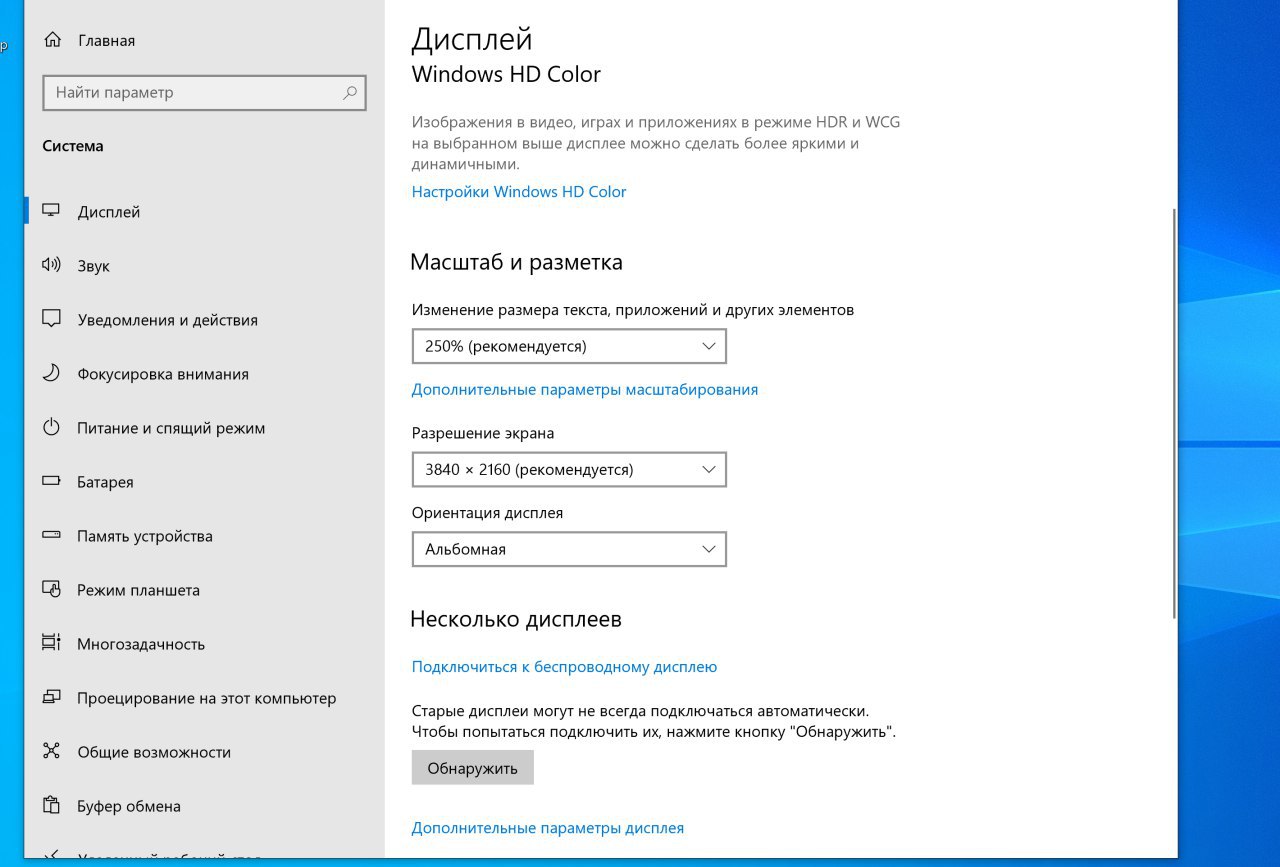Viewport: 1280px width, 867px height.
Task: Click the Звук speaker icon
Action: (51, 265)
